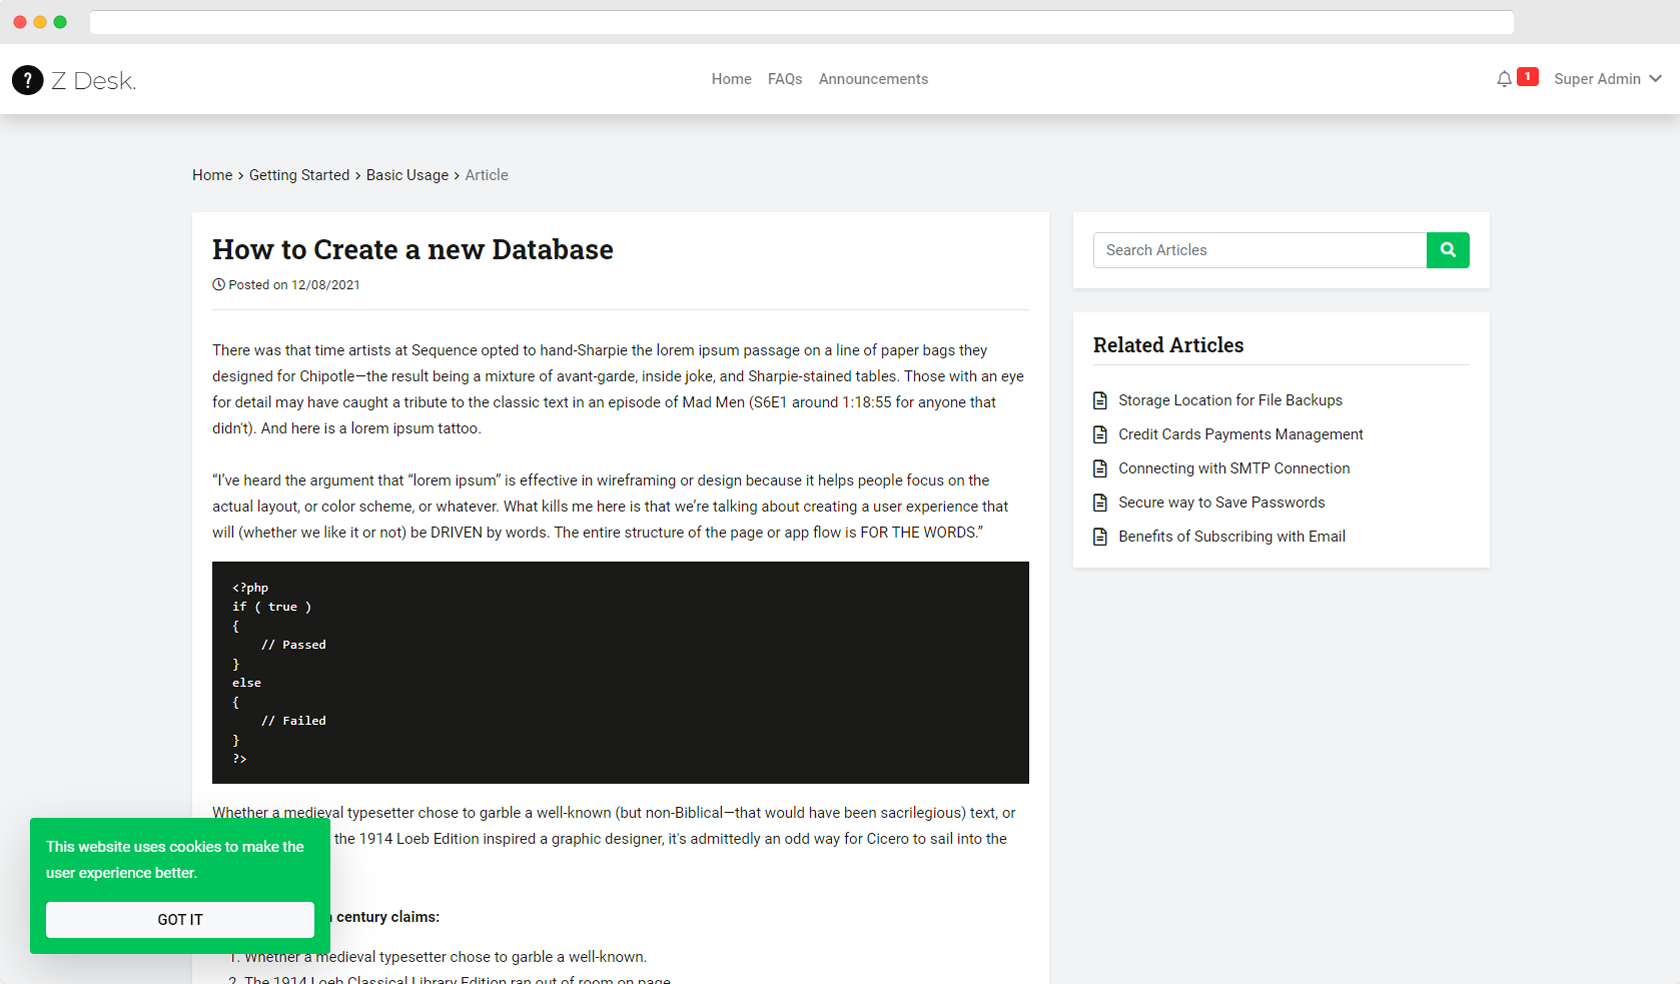1680x984 pixels.
Task: Click the document icon beside Storage Location article
Action: click(x=1100, y=400)
